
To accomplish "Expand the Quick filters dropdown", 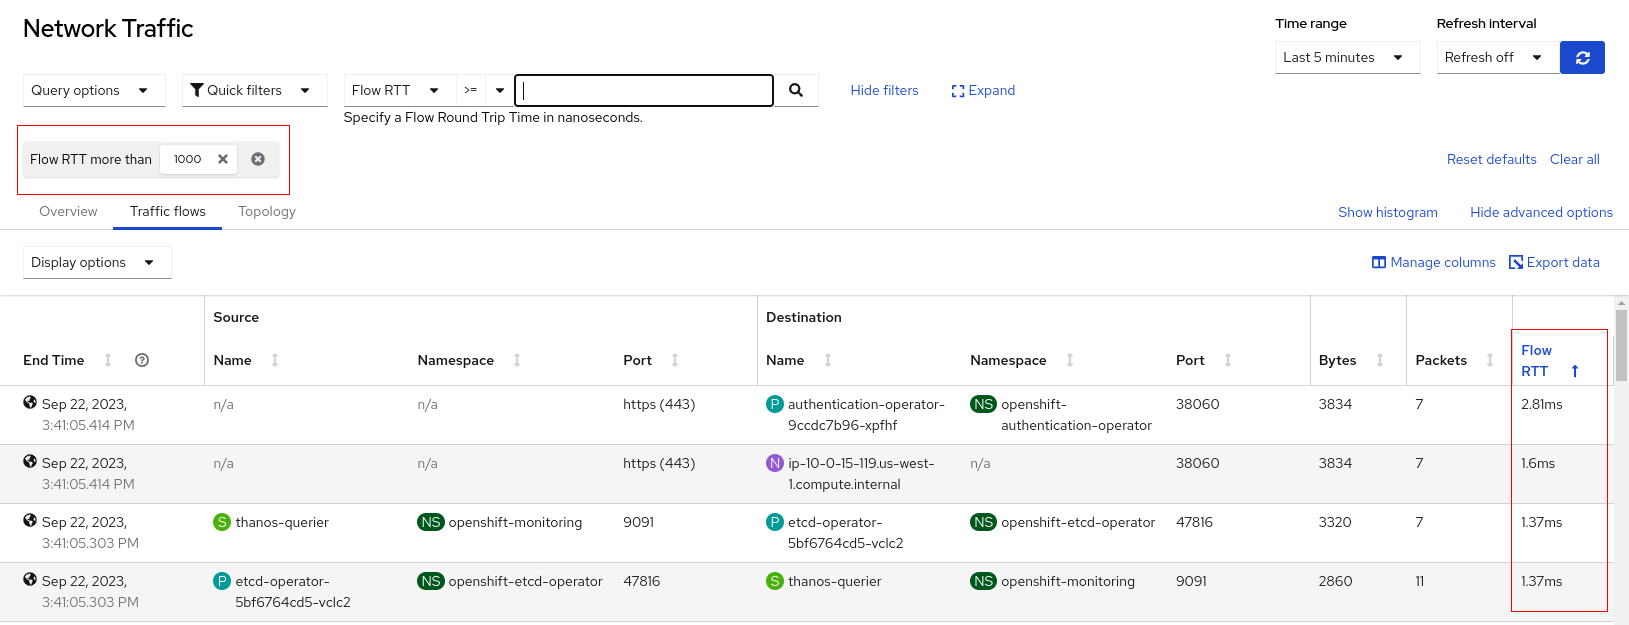I will [254, 90].
